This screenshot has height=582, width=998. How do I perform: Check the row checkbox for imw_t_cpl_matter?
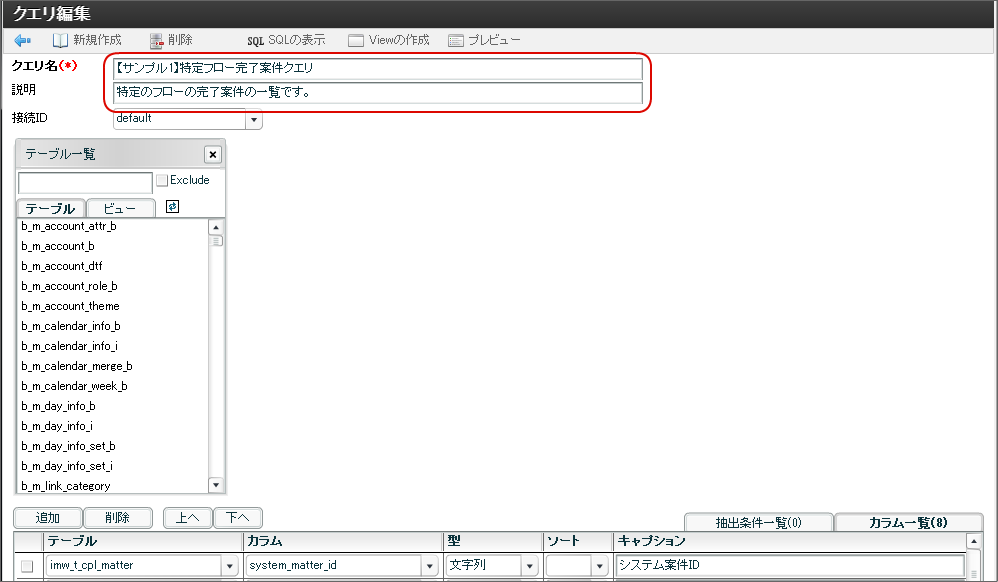pos(25,564)
